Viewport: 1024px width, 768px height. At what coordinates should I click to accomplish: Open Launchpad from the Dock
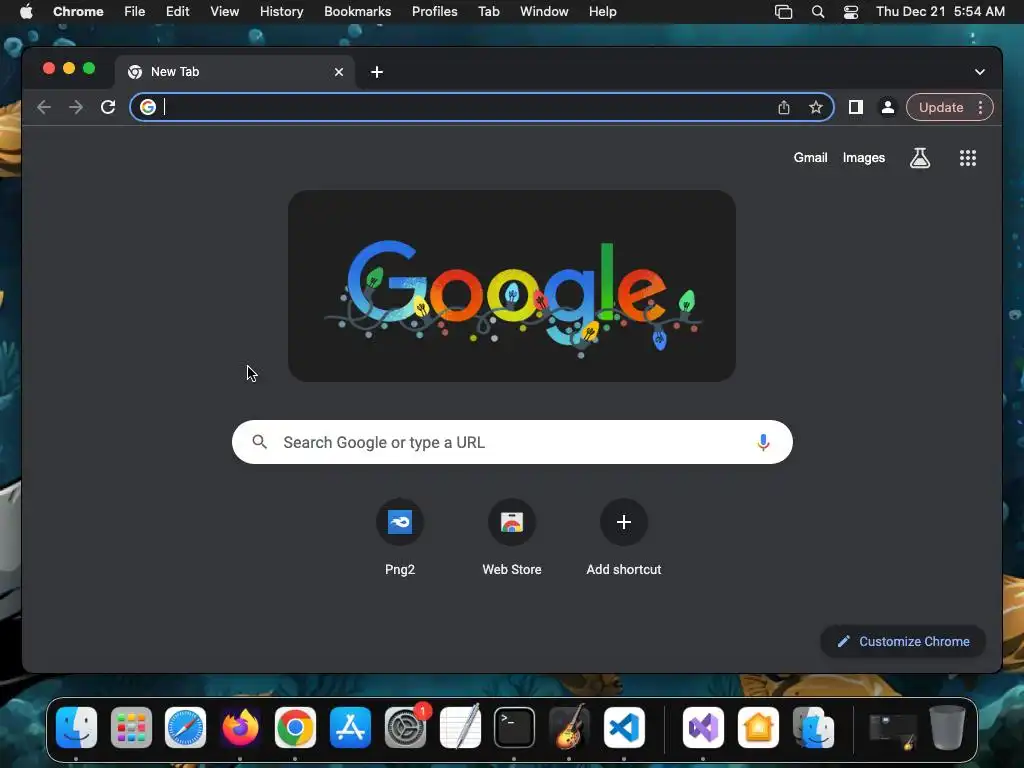[x=131, y=728]
